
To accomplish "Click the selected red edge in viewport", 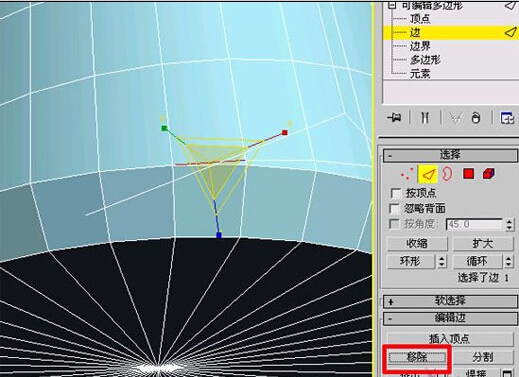I will (x=210, y=162).
